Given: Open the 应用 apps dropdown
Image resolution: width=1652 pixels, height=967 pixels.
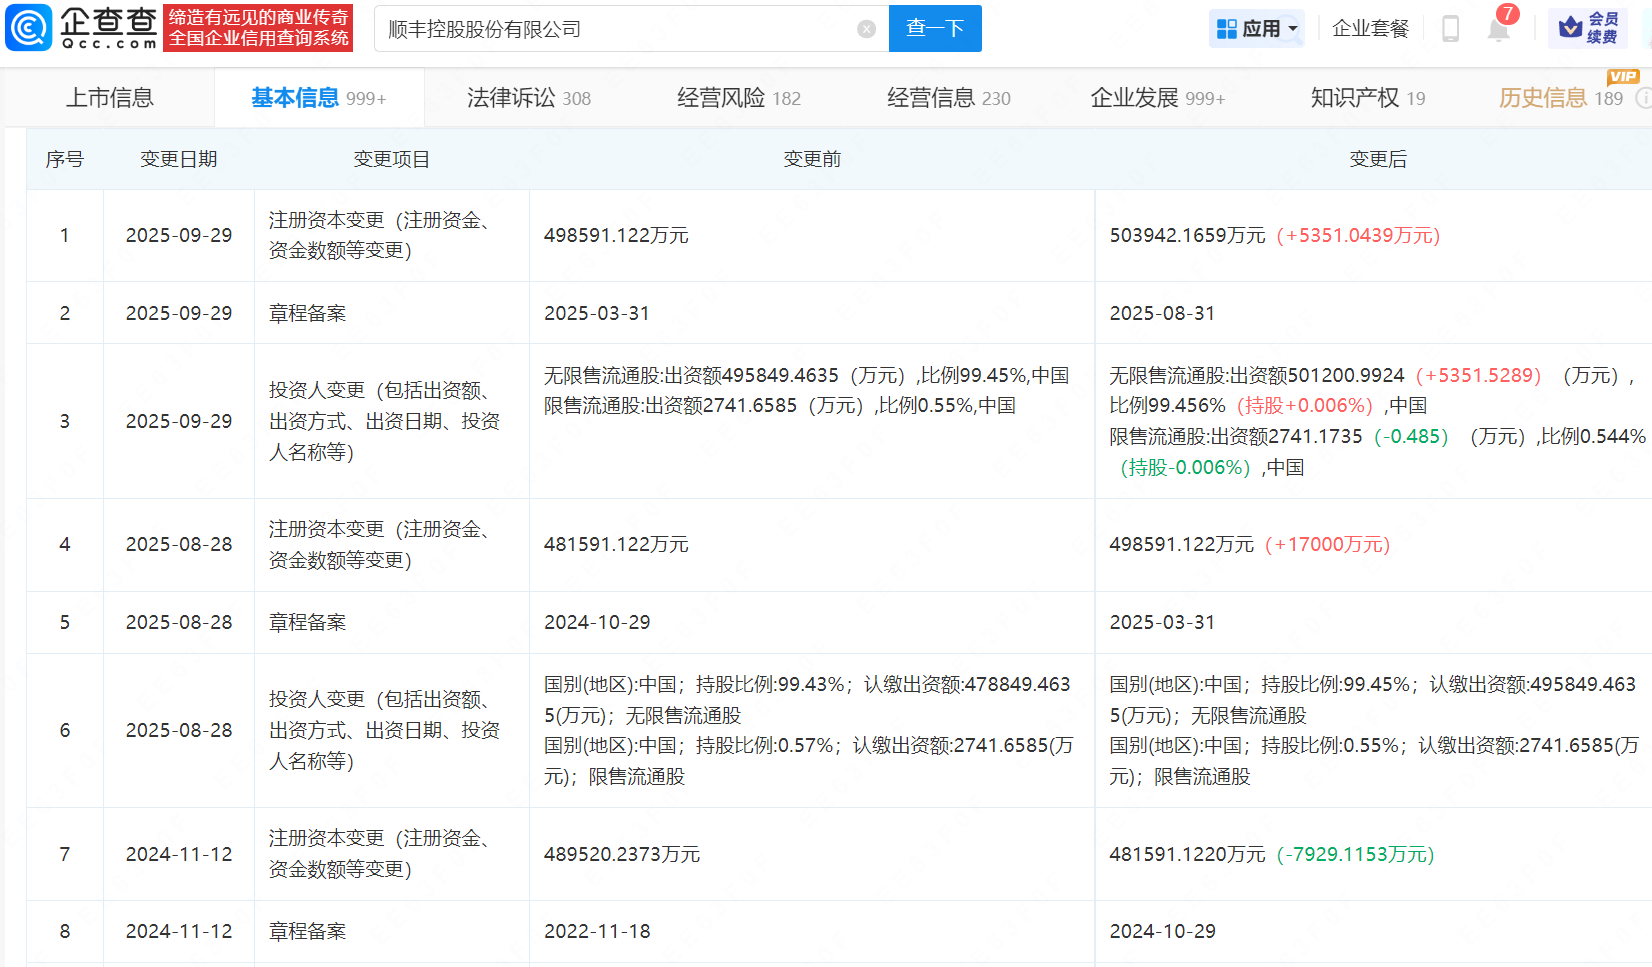Looking at the screenshot, I should (1256, 29).
